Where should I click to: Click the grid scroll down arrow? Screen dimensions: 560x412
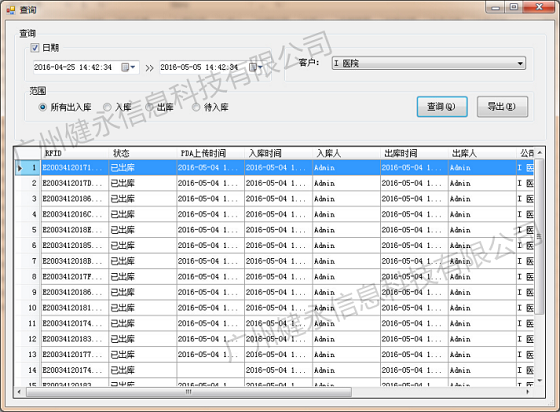(540, 381)
